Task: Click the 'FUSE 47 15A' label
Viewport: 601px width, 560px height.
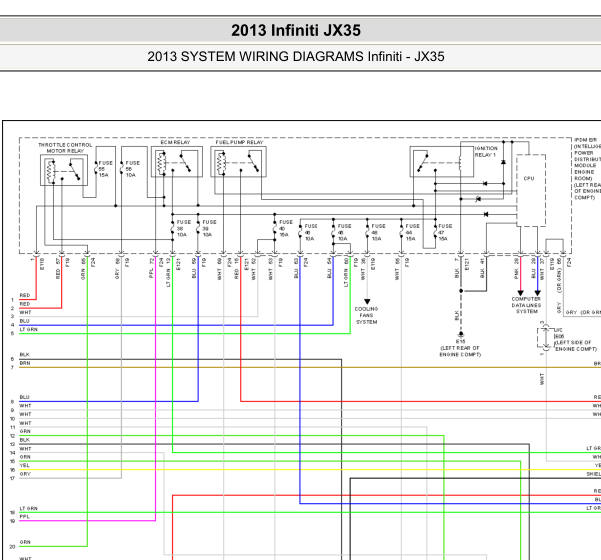Action: coord(445,232)
